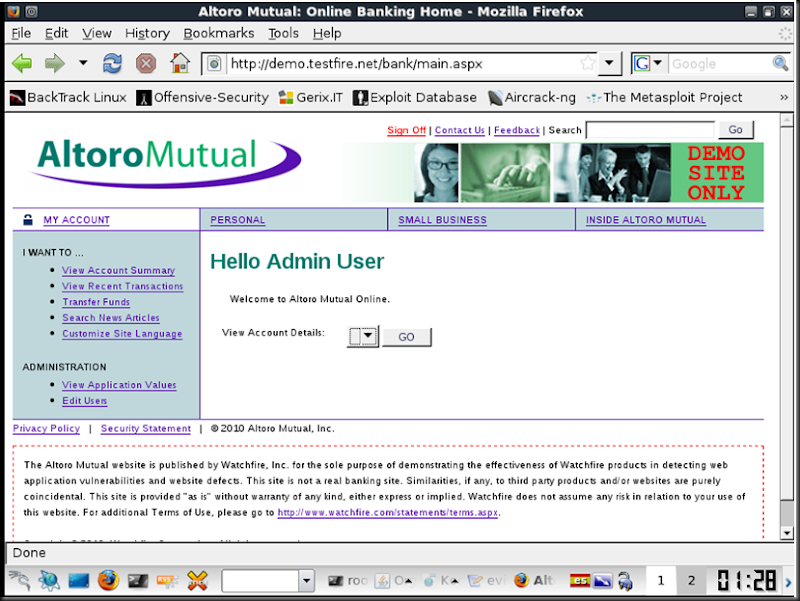
Task: Open the MY ACCOUNT tab
Action: coord(77,220)
